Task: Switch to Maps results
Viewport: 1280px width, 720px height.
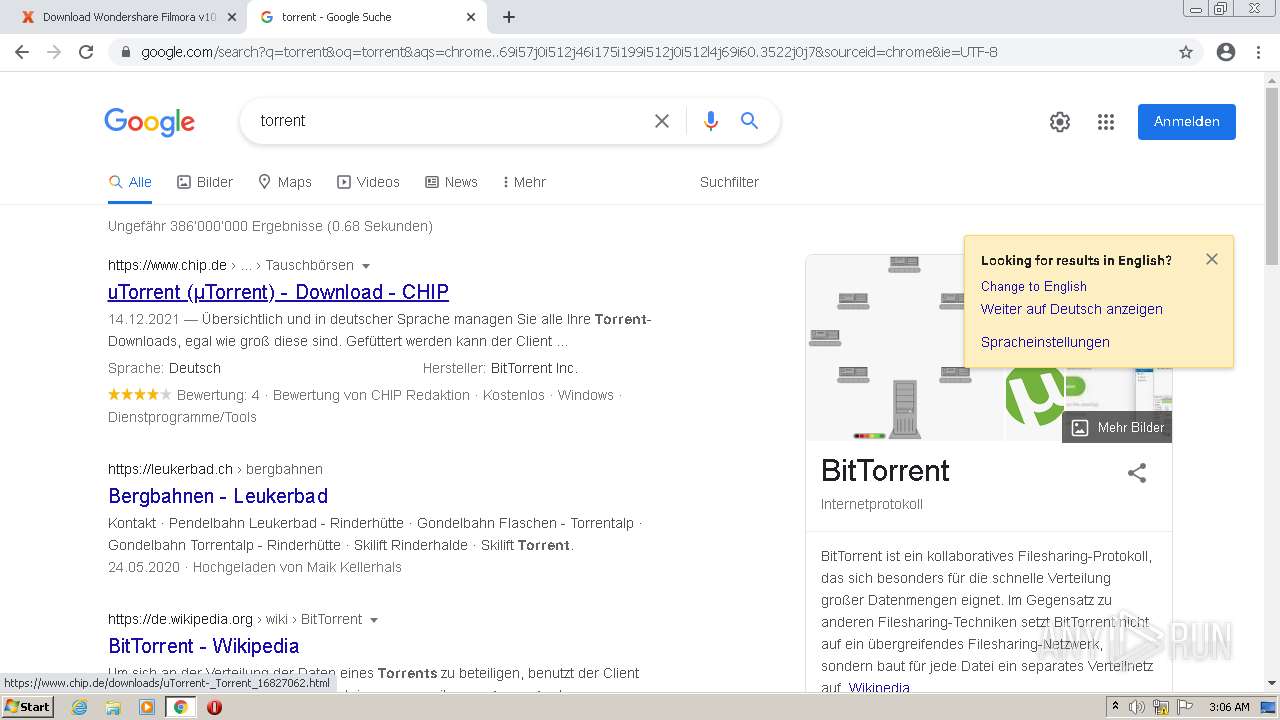Action: 285,182
